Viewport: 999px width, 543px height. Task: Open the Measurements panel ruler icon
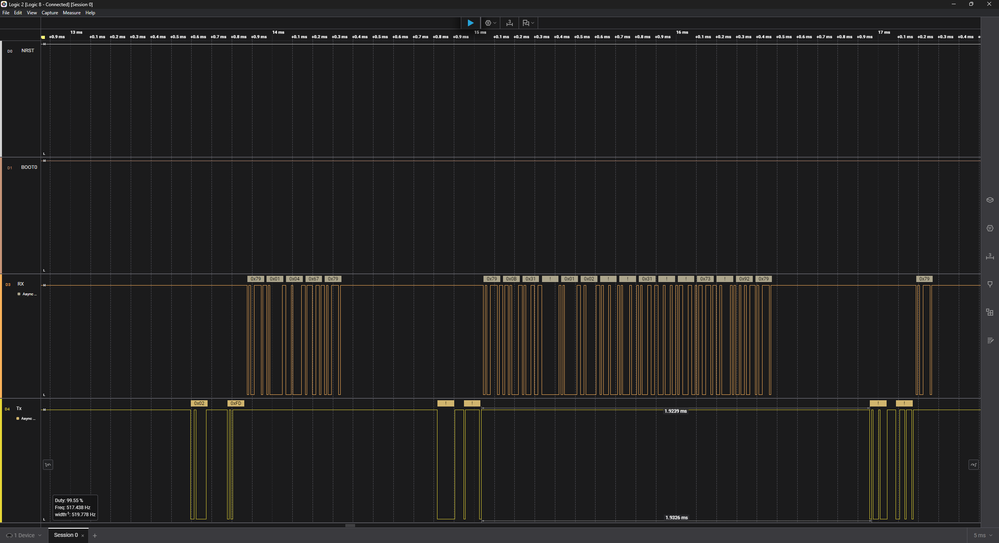pos(989,256)
